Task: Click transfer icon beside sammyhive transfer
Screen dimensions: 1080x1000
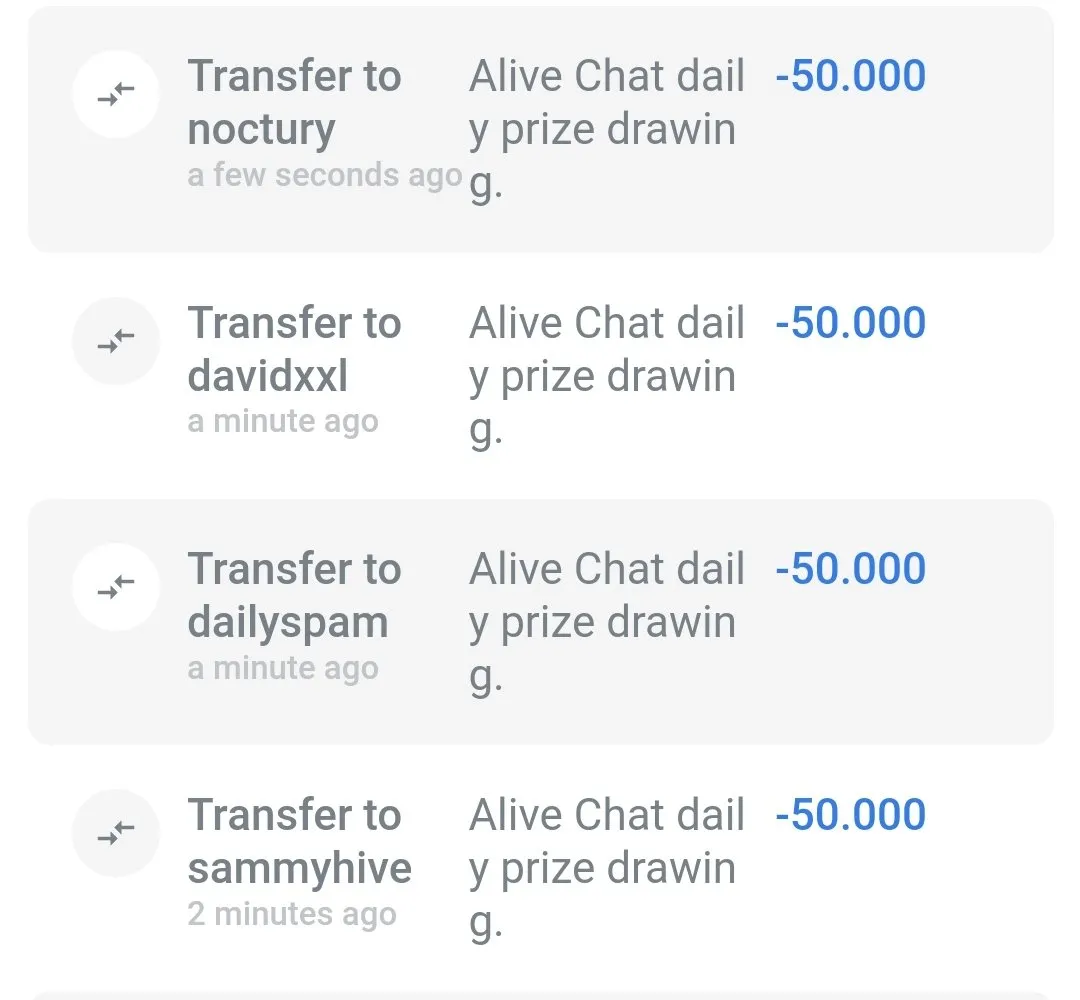Action: click(x=116, y=833)
